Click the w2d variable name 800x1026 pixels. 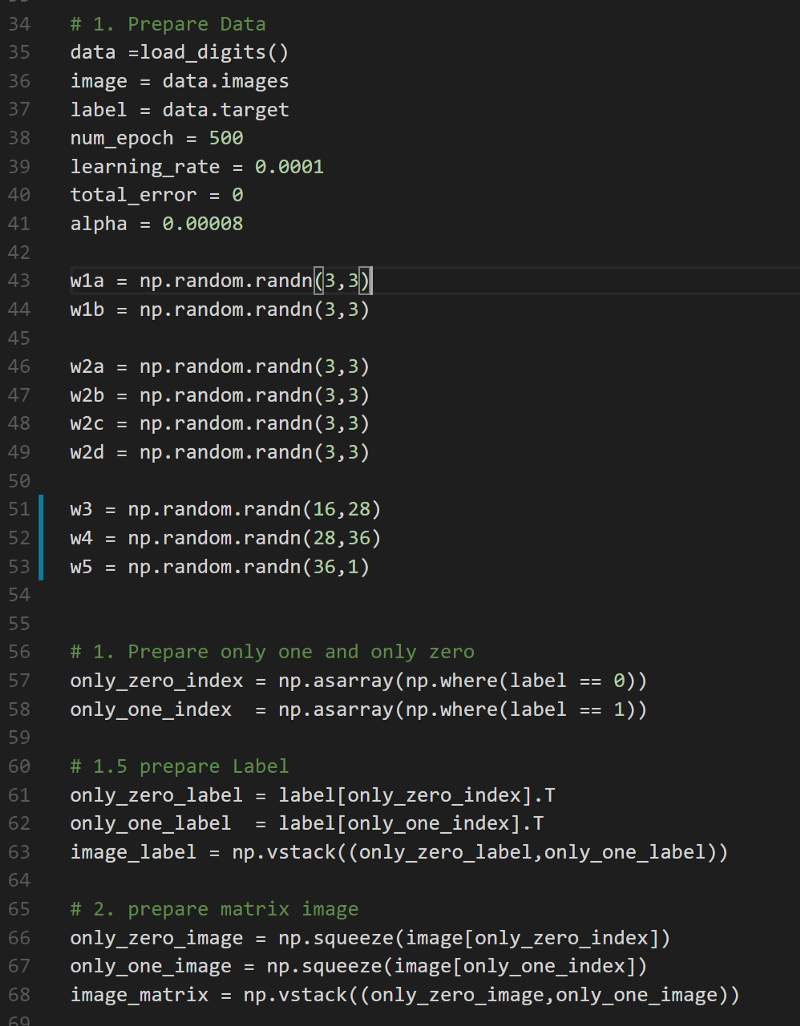pos(87,452)
